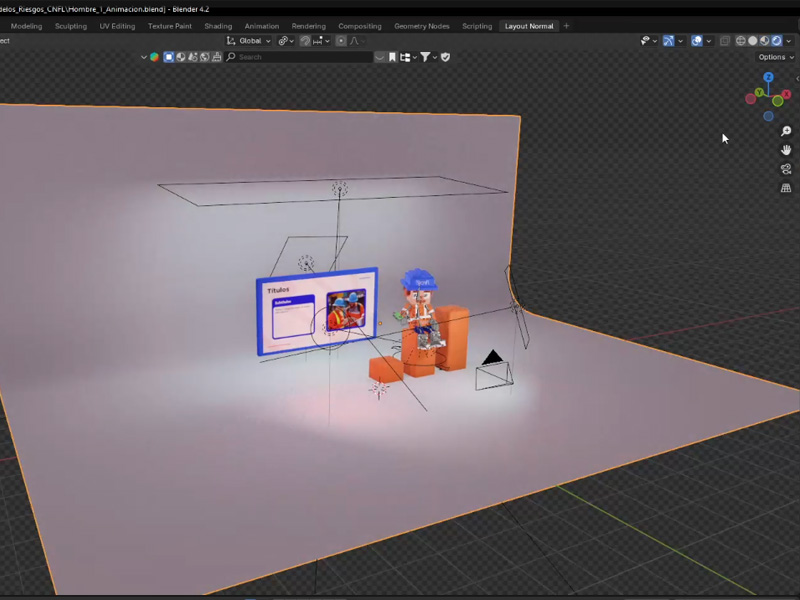Toggle proportional editing
This screenshot has width=800, height=600.
[x=341, y=41]
